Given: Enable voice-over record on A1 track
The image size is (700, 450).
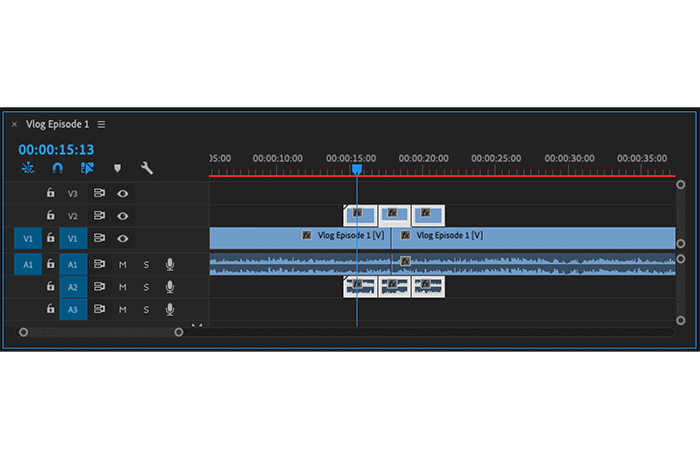Looking at the screenshot, I should [170, 265].
